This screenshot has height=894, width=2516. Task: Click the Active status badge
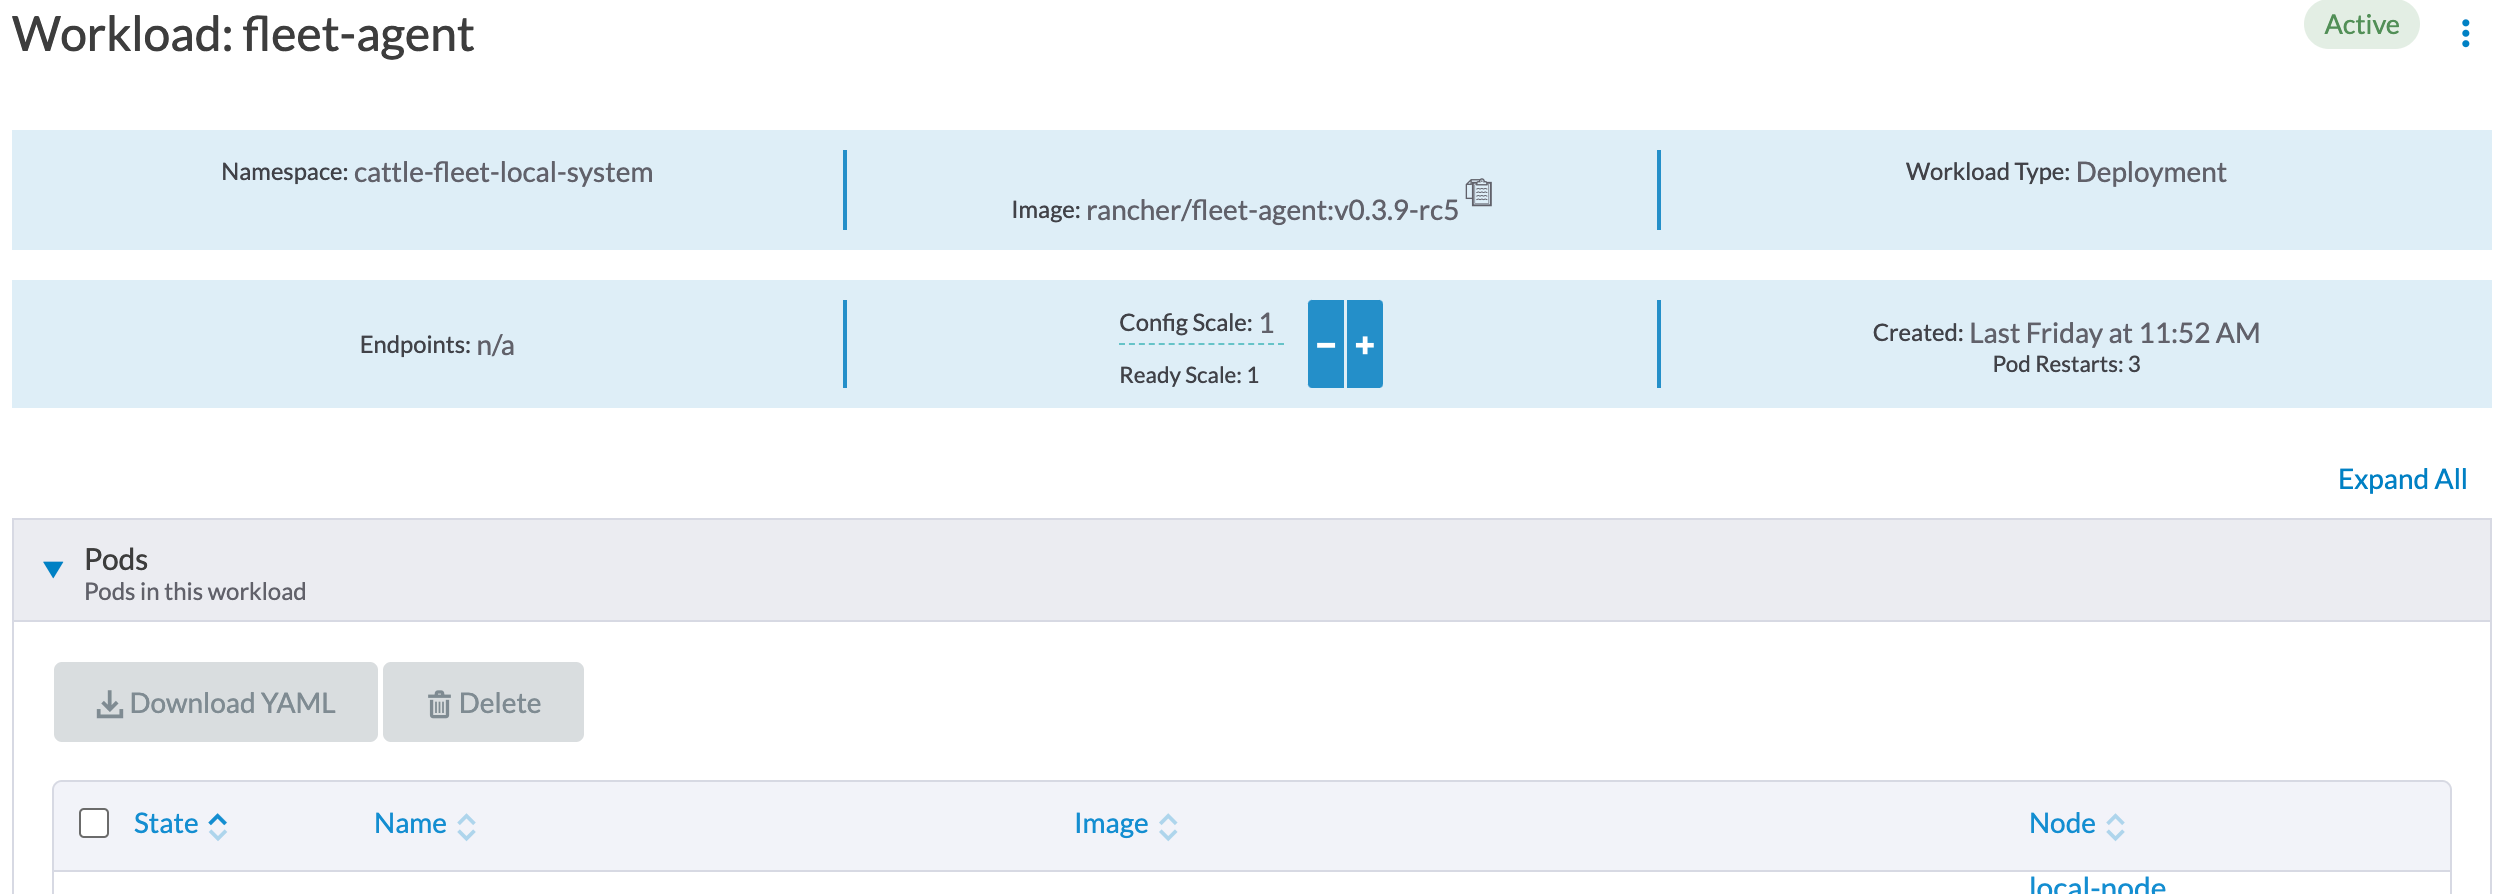pyautogui.click(x=2361, y=25)
